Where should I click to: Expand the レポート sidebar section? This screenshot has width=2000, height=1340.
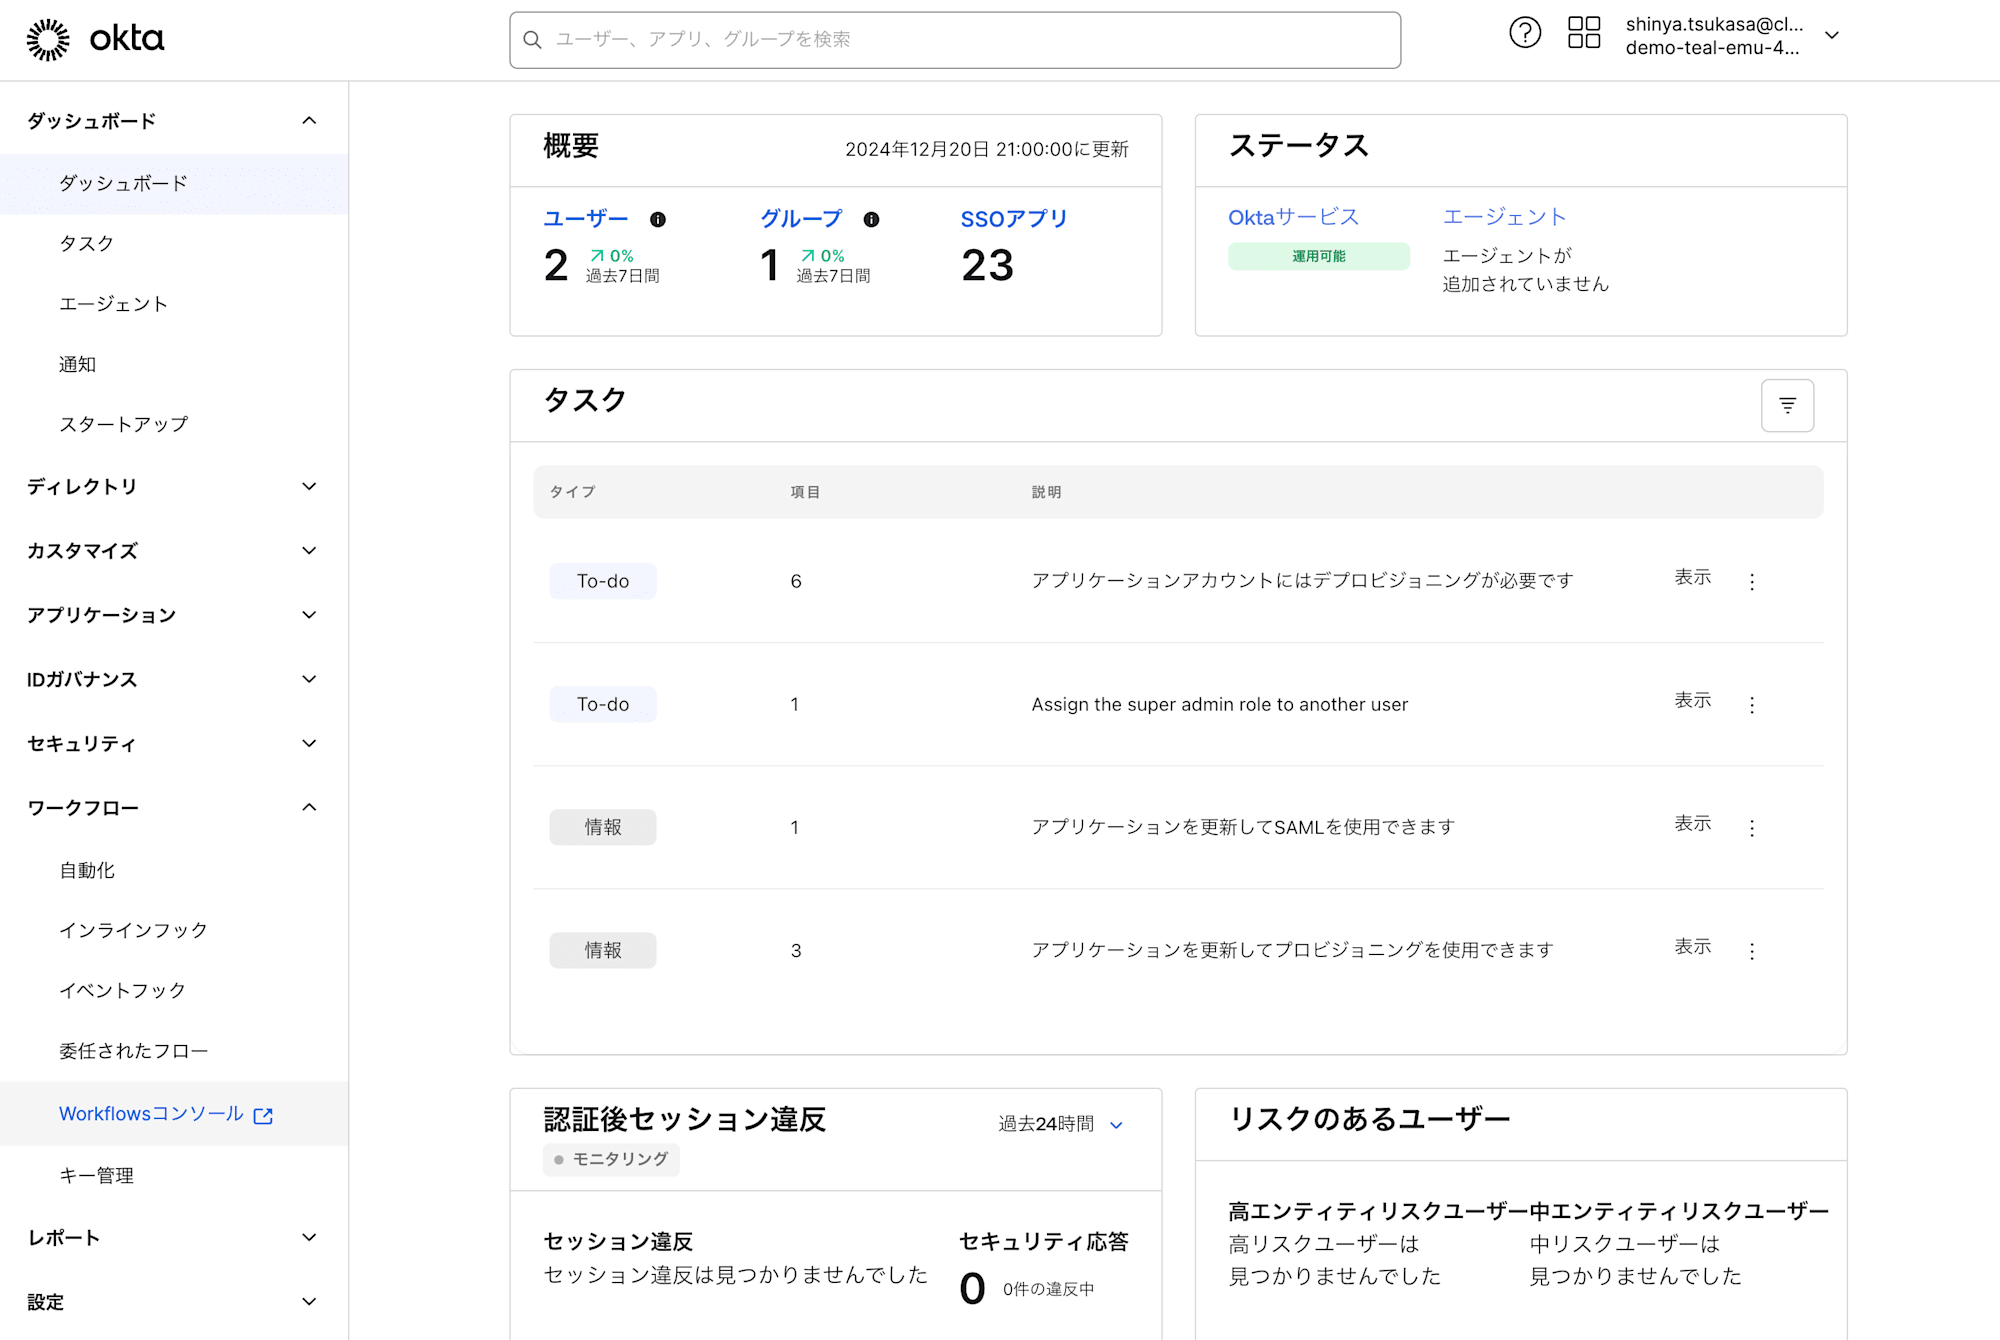click(x=309, y=1238)
